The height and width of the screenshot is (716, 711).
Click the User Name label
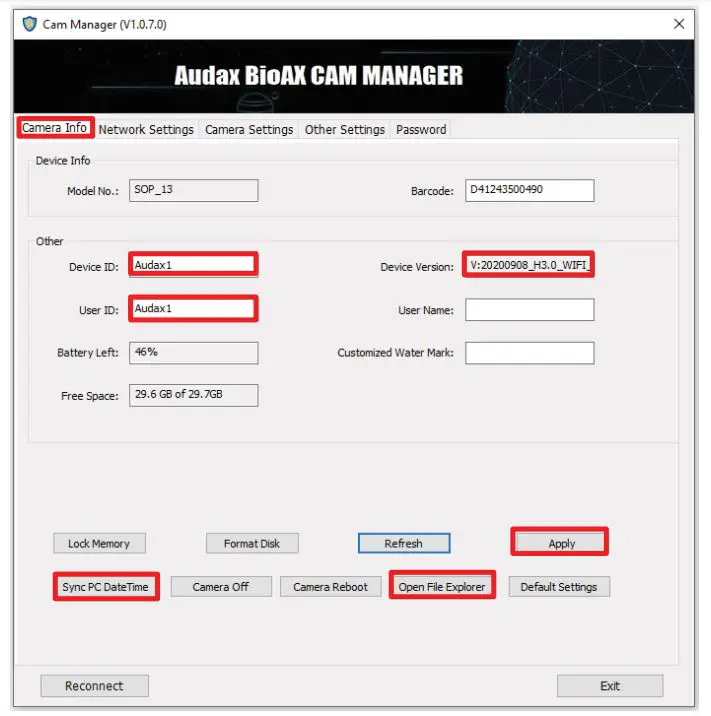426,311
